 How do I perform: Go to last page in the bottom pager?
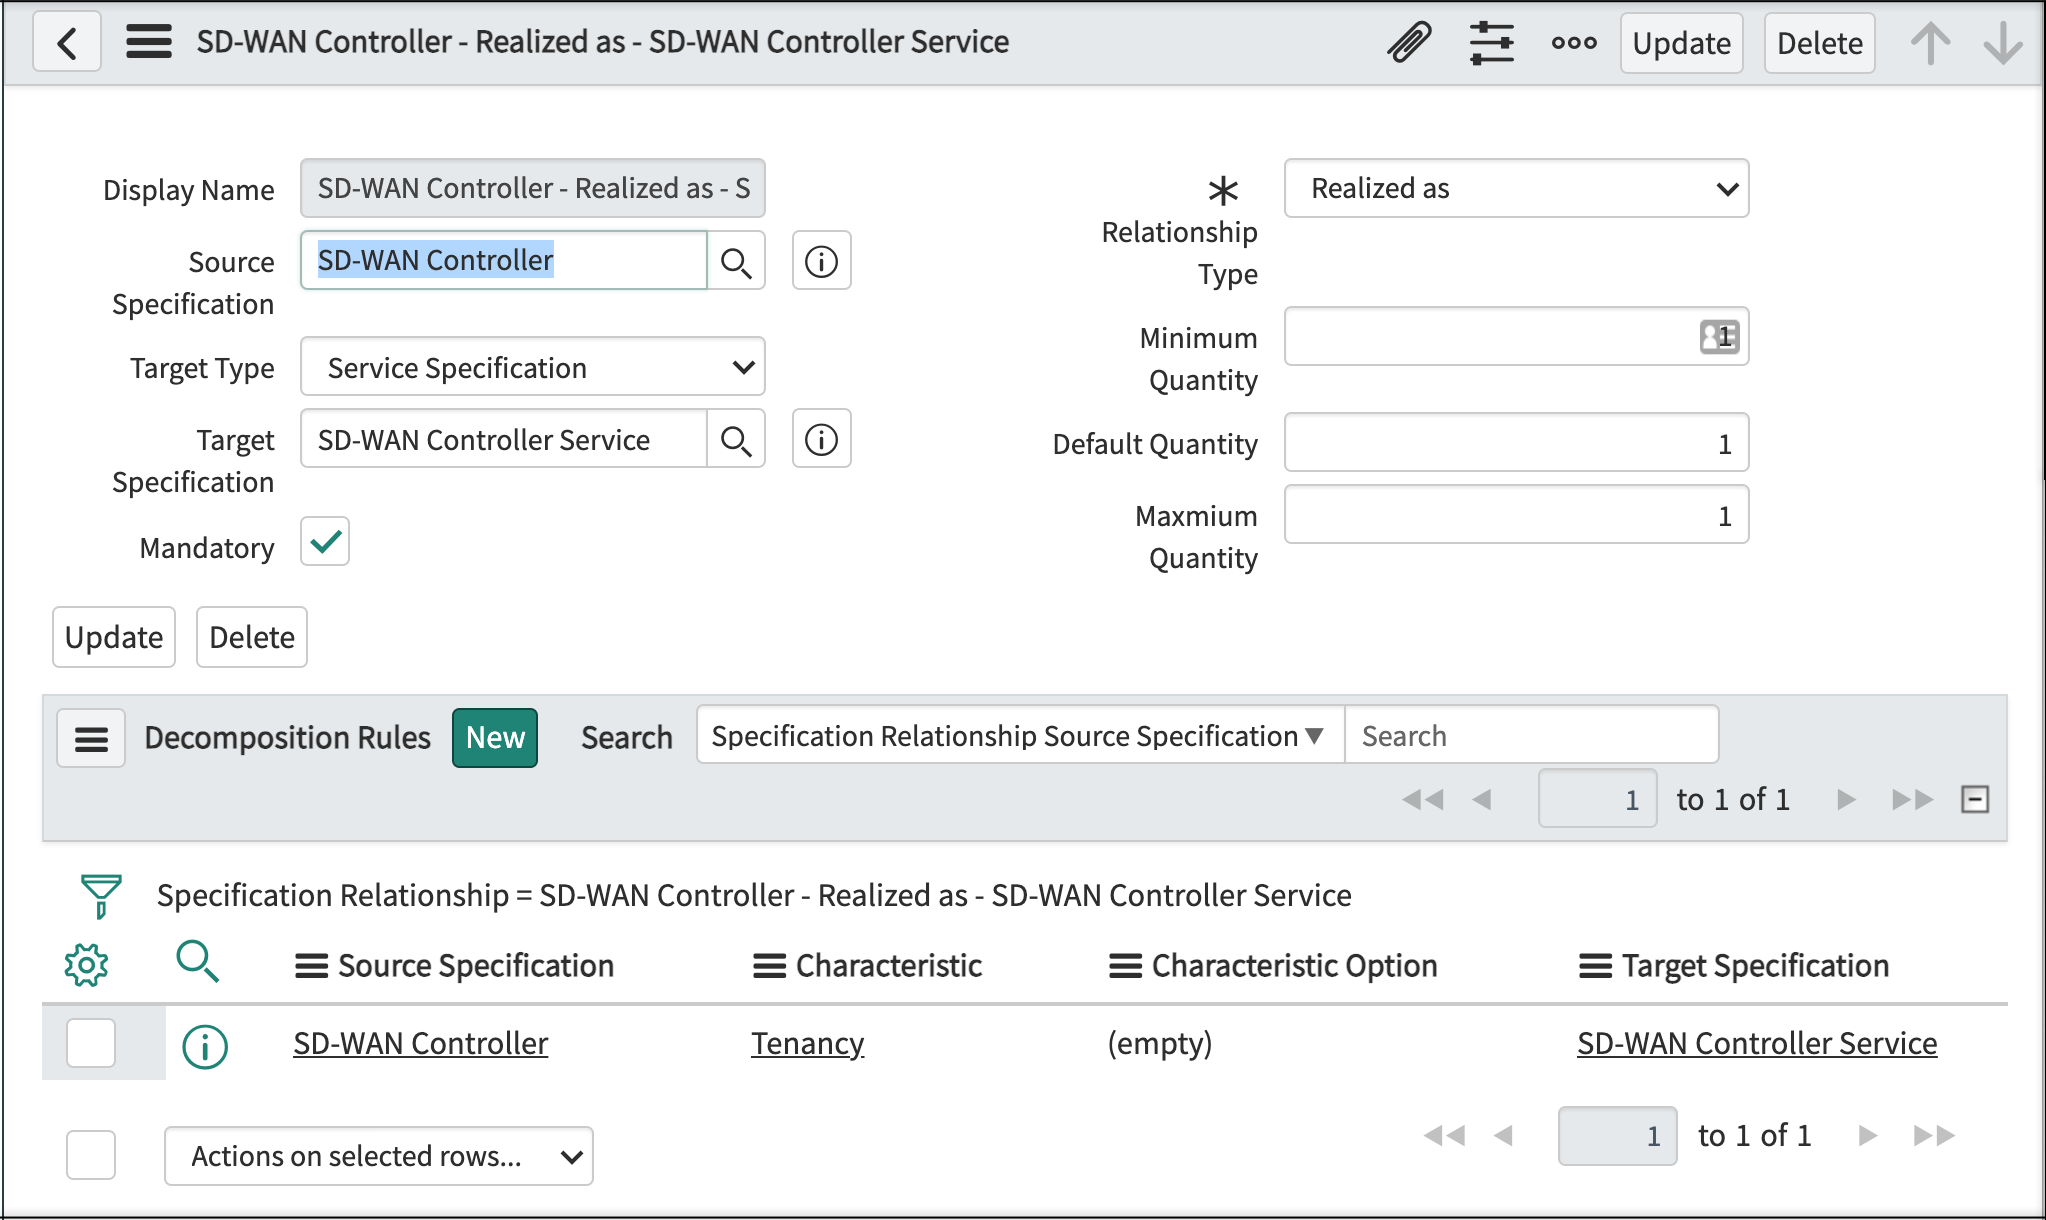click(x=1934, y=1135)
